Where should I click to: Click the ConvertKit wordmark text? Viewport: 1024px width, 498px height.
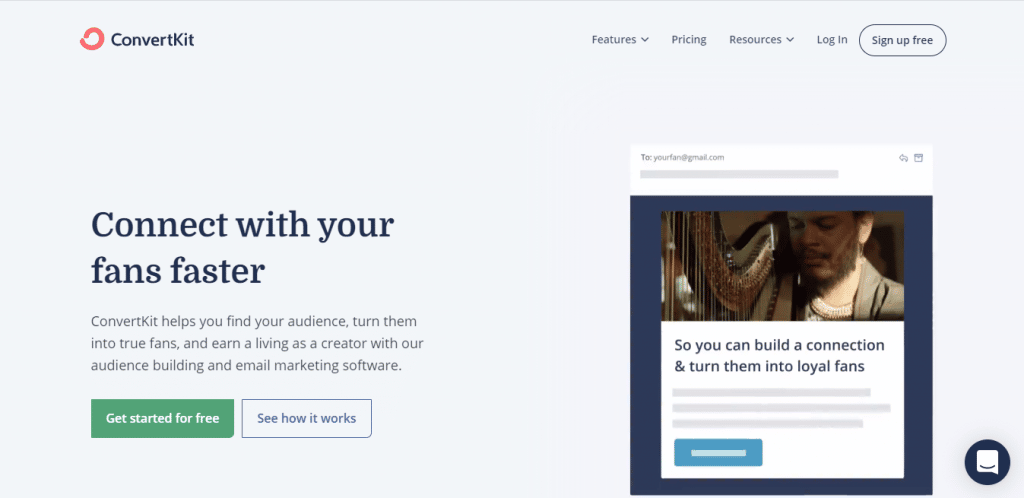pyautogui.click(x=152, y=40)
